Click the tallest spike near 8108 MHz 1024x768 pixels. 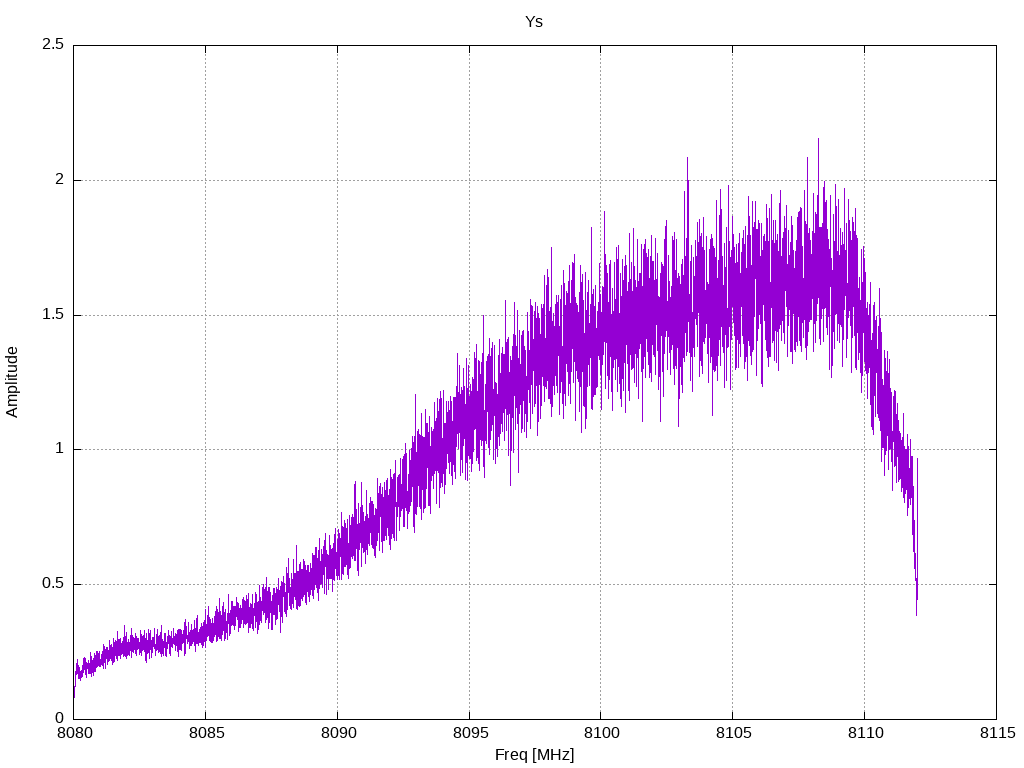818,140
